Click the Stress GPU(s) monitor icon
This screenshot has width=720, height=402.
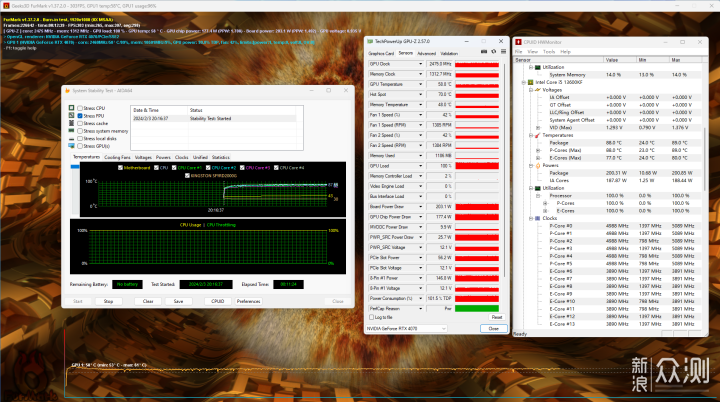(71, 146)
